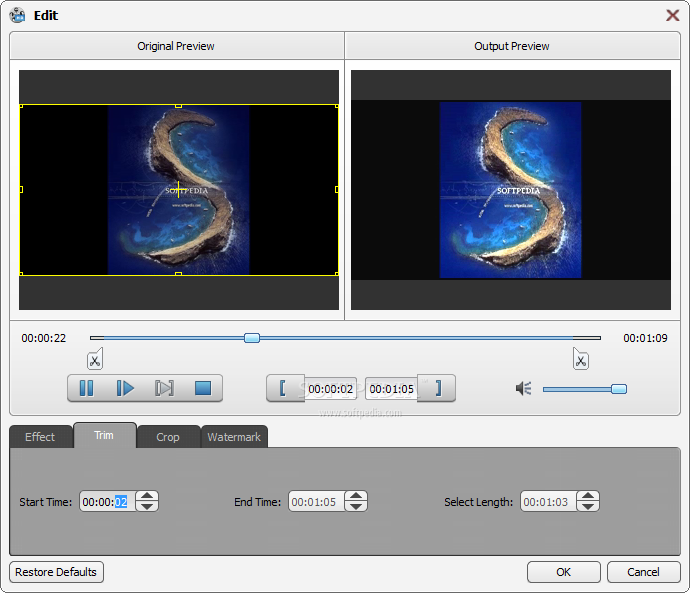Viewport: 690px width, 593px height.
Task: Click the Select Length input field
Action: click(549, 501)
